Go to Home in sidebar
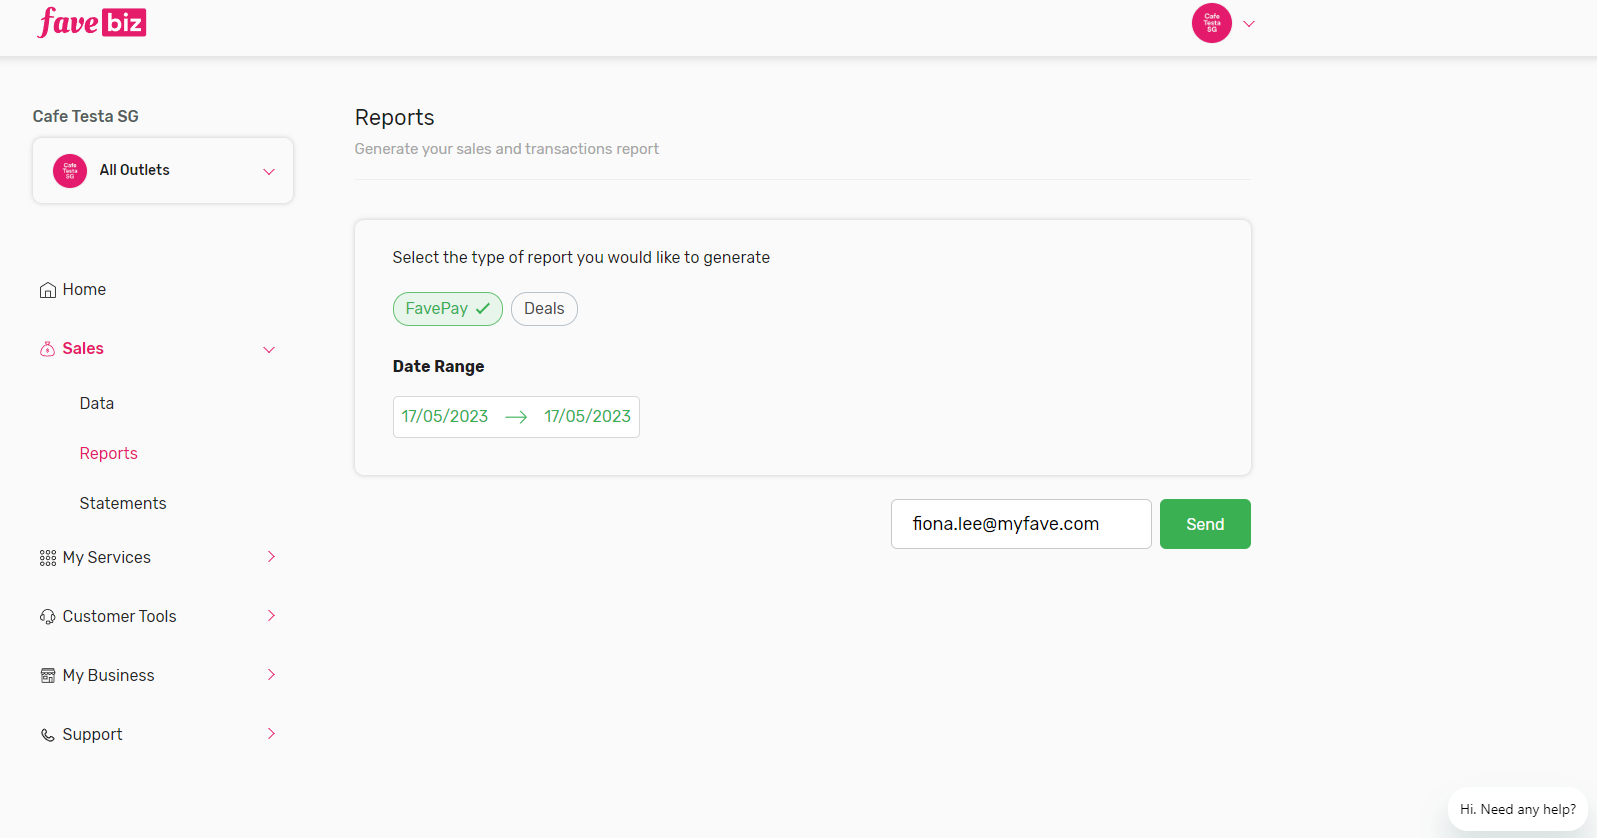 84,290
